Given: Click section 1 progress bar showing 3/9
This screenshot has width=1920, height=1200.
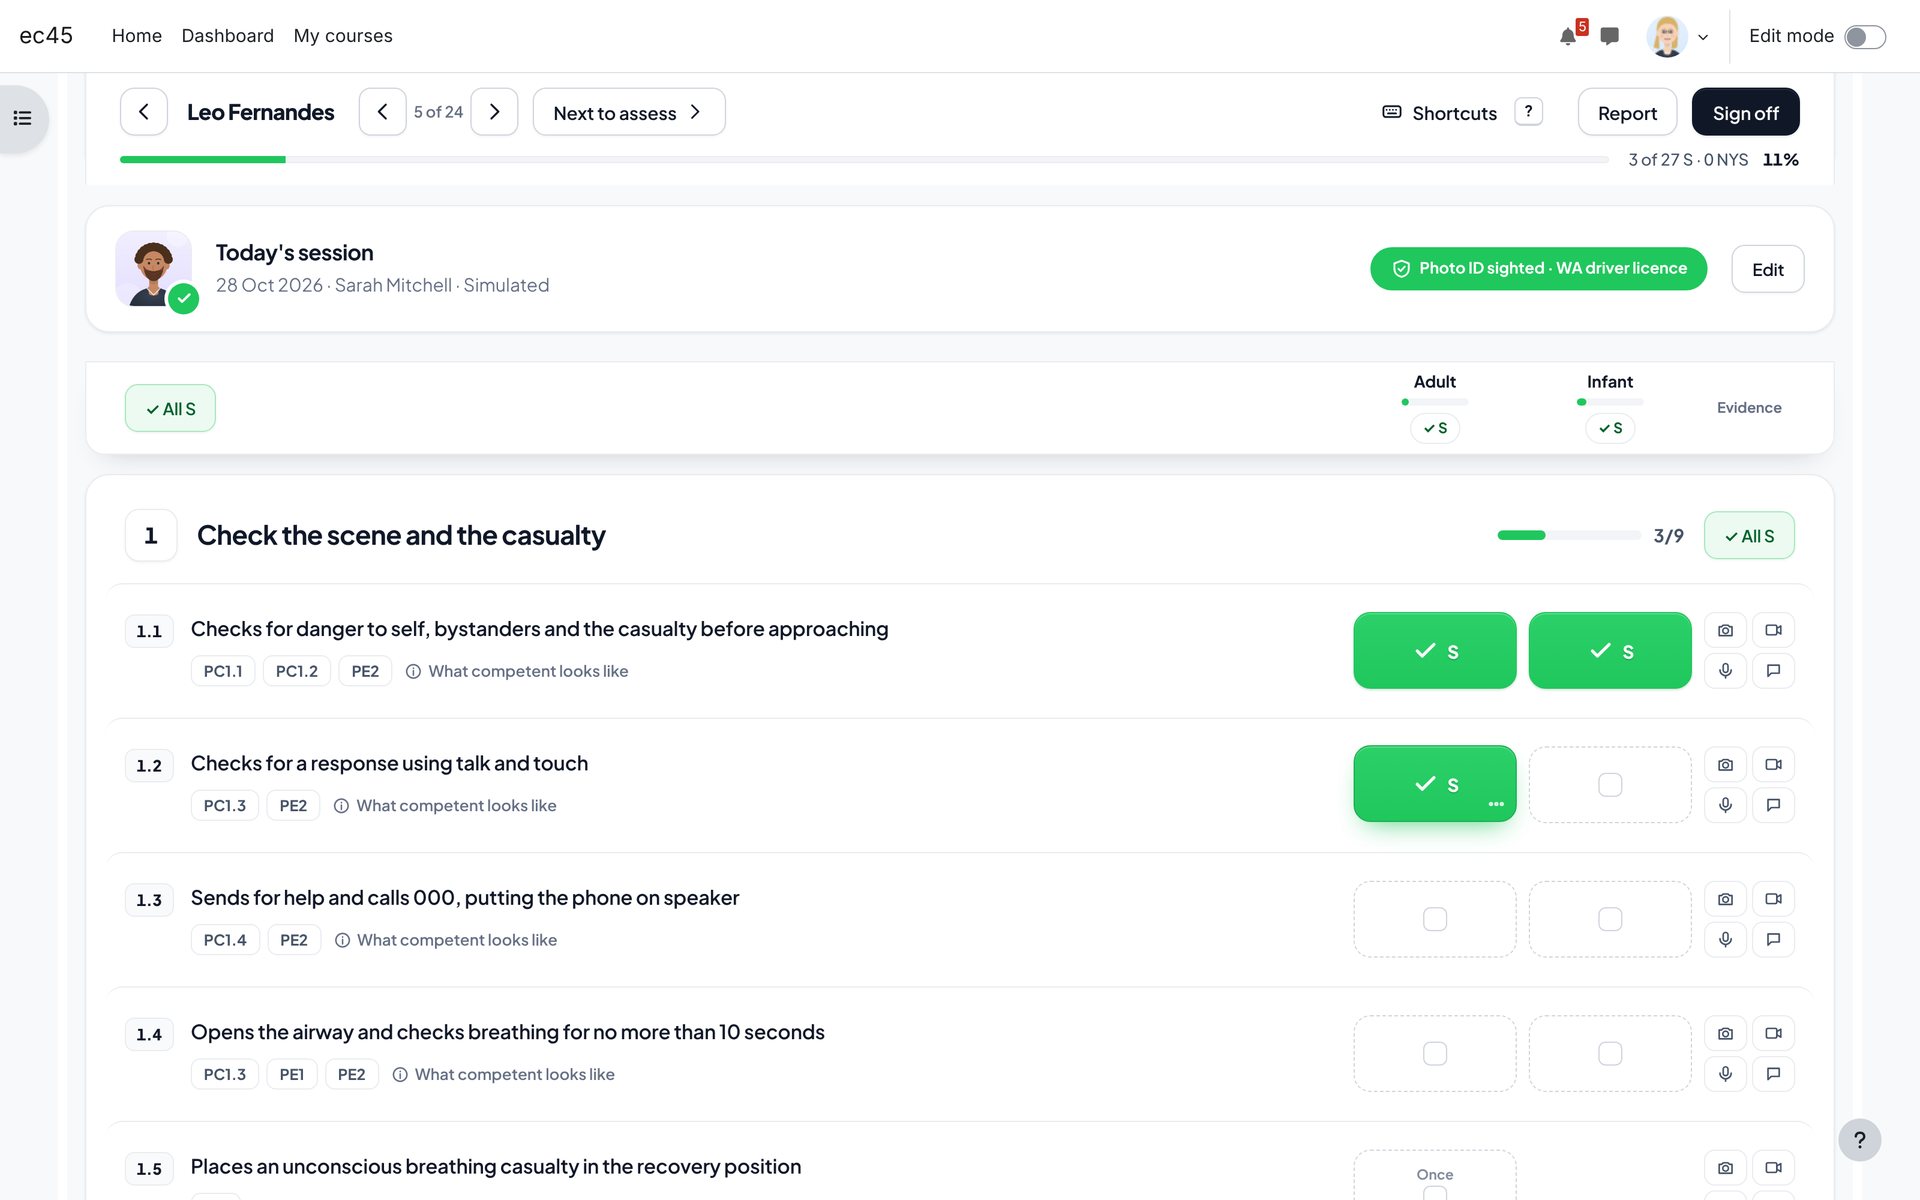Looking at the screenshot, I should [1569, 536].
